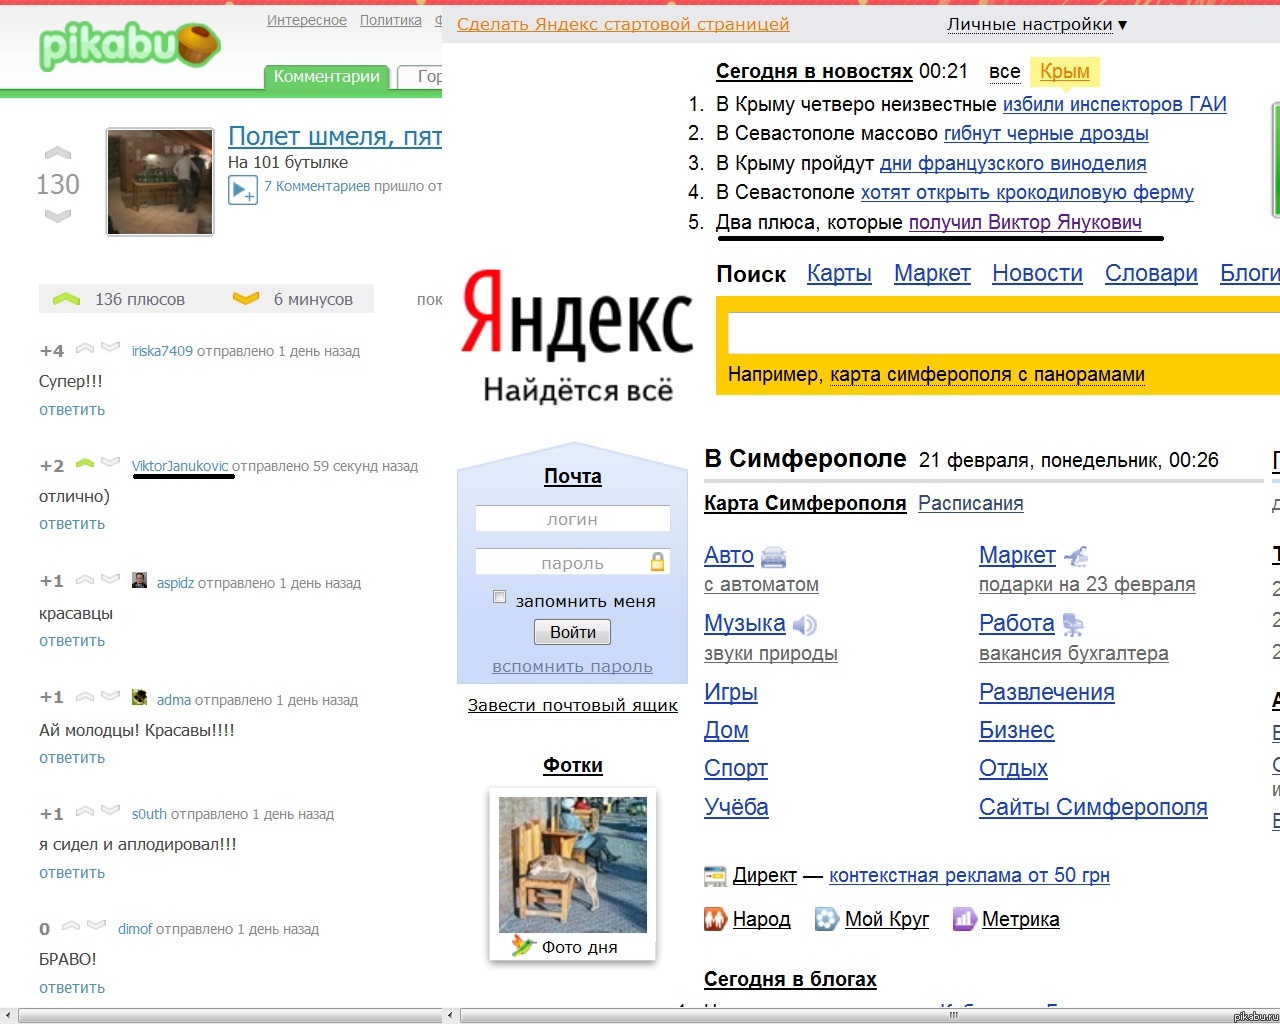Downvote the post using the down arrow
This screenshot has width=1280, height=1024.
coord(58,212)
